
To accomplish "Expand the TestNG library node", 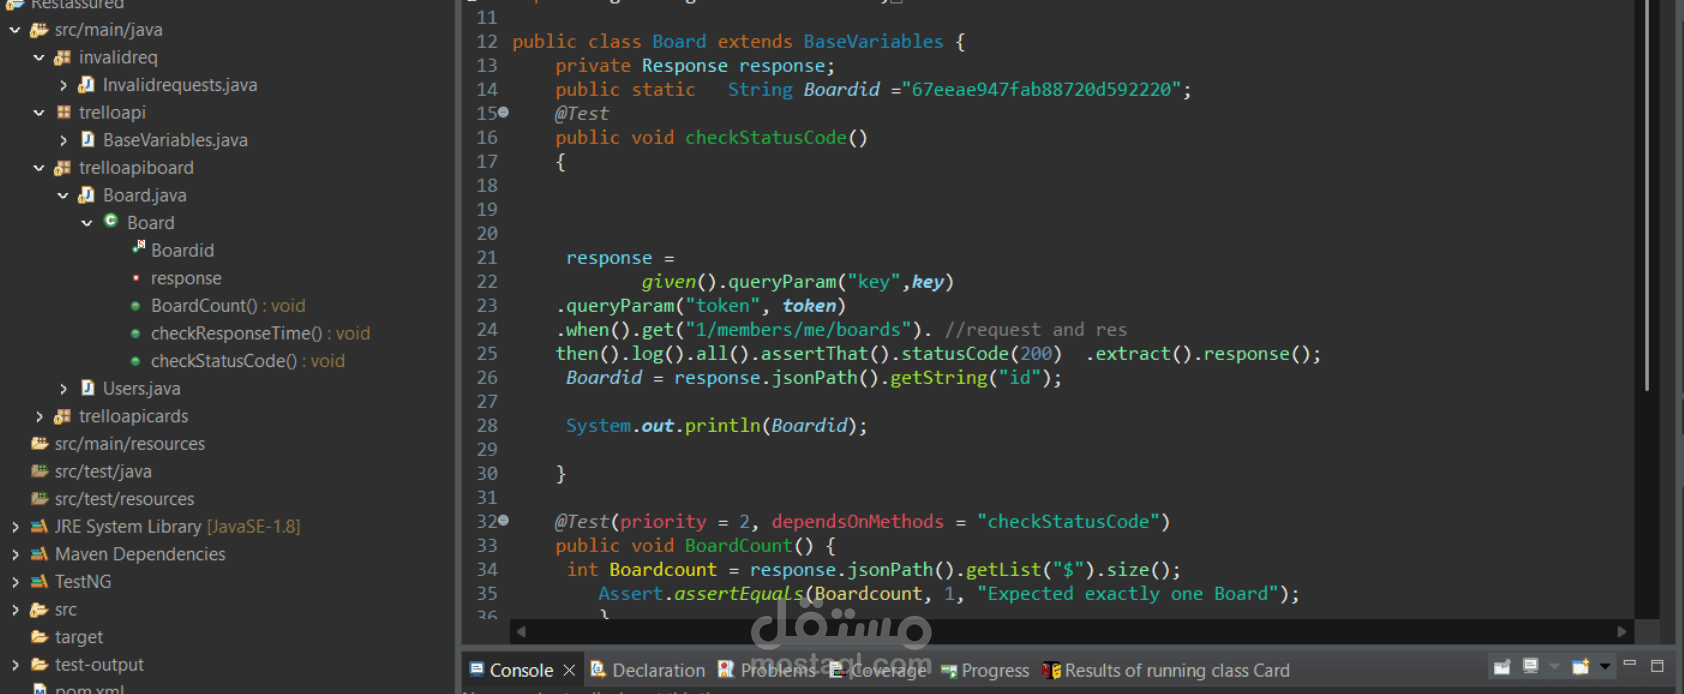I will 14,582.
